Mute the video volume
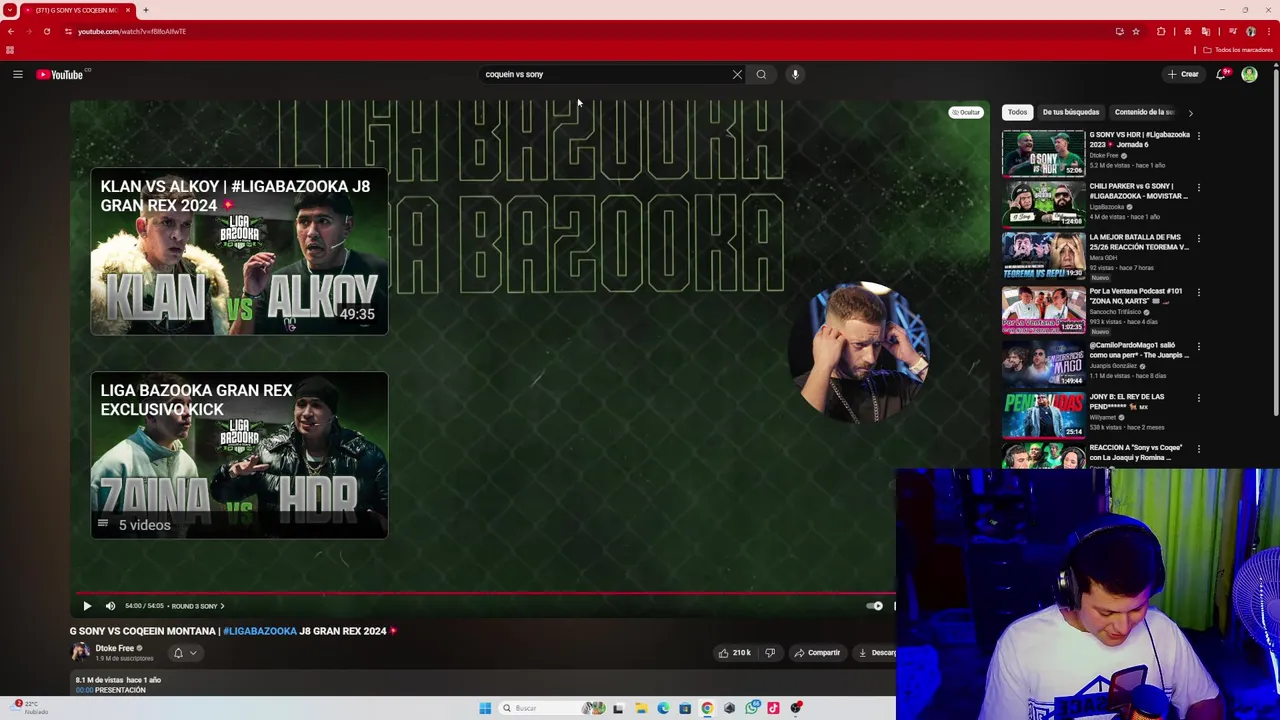This screenshot has width=1280, height=720. [110, 606]
